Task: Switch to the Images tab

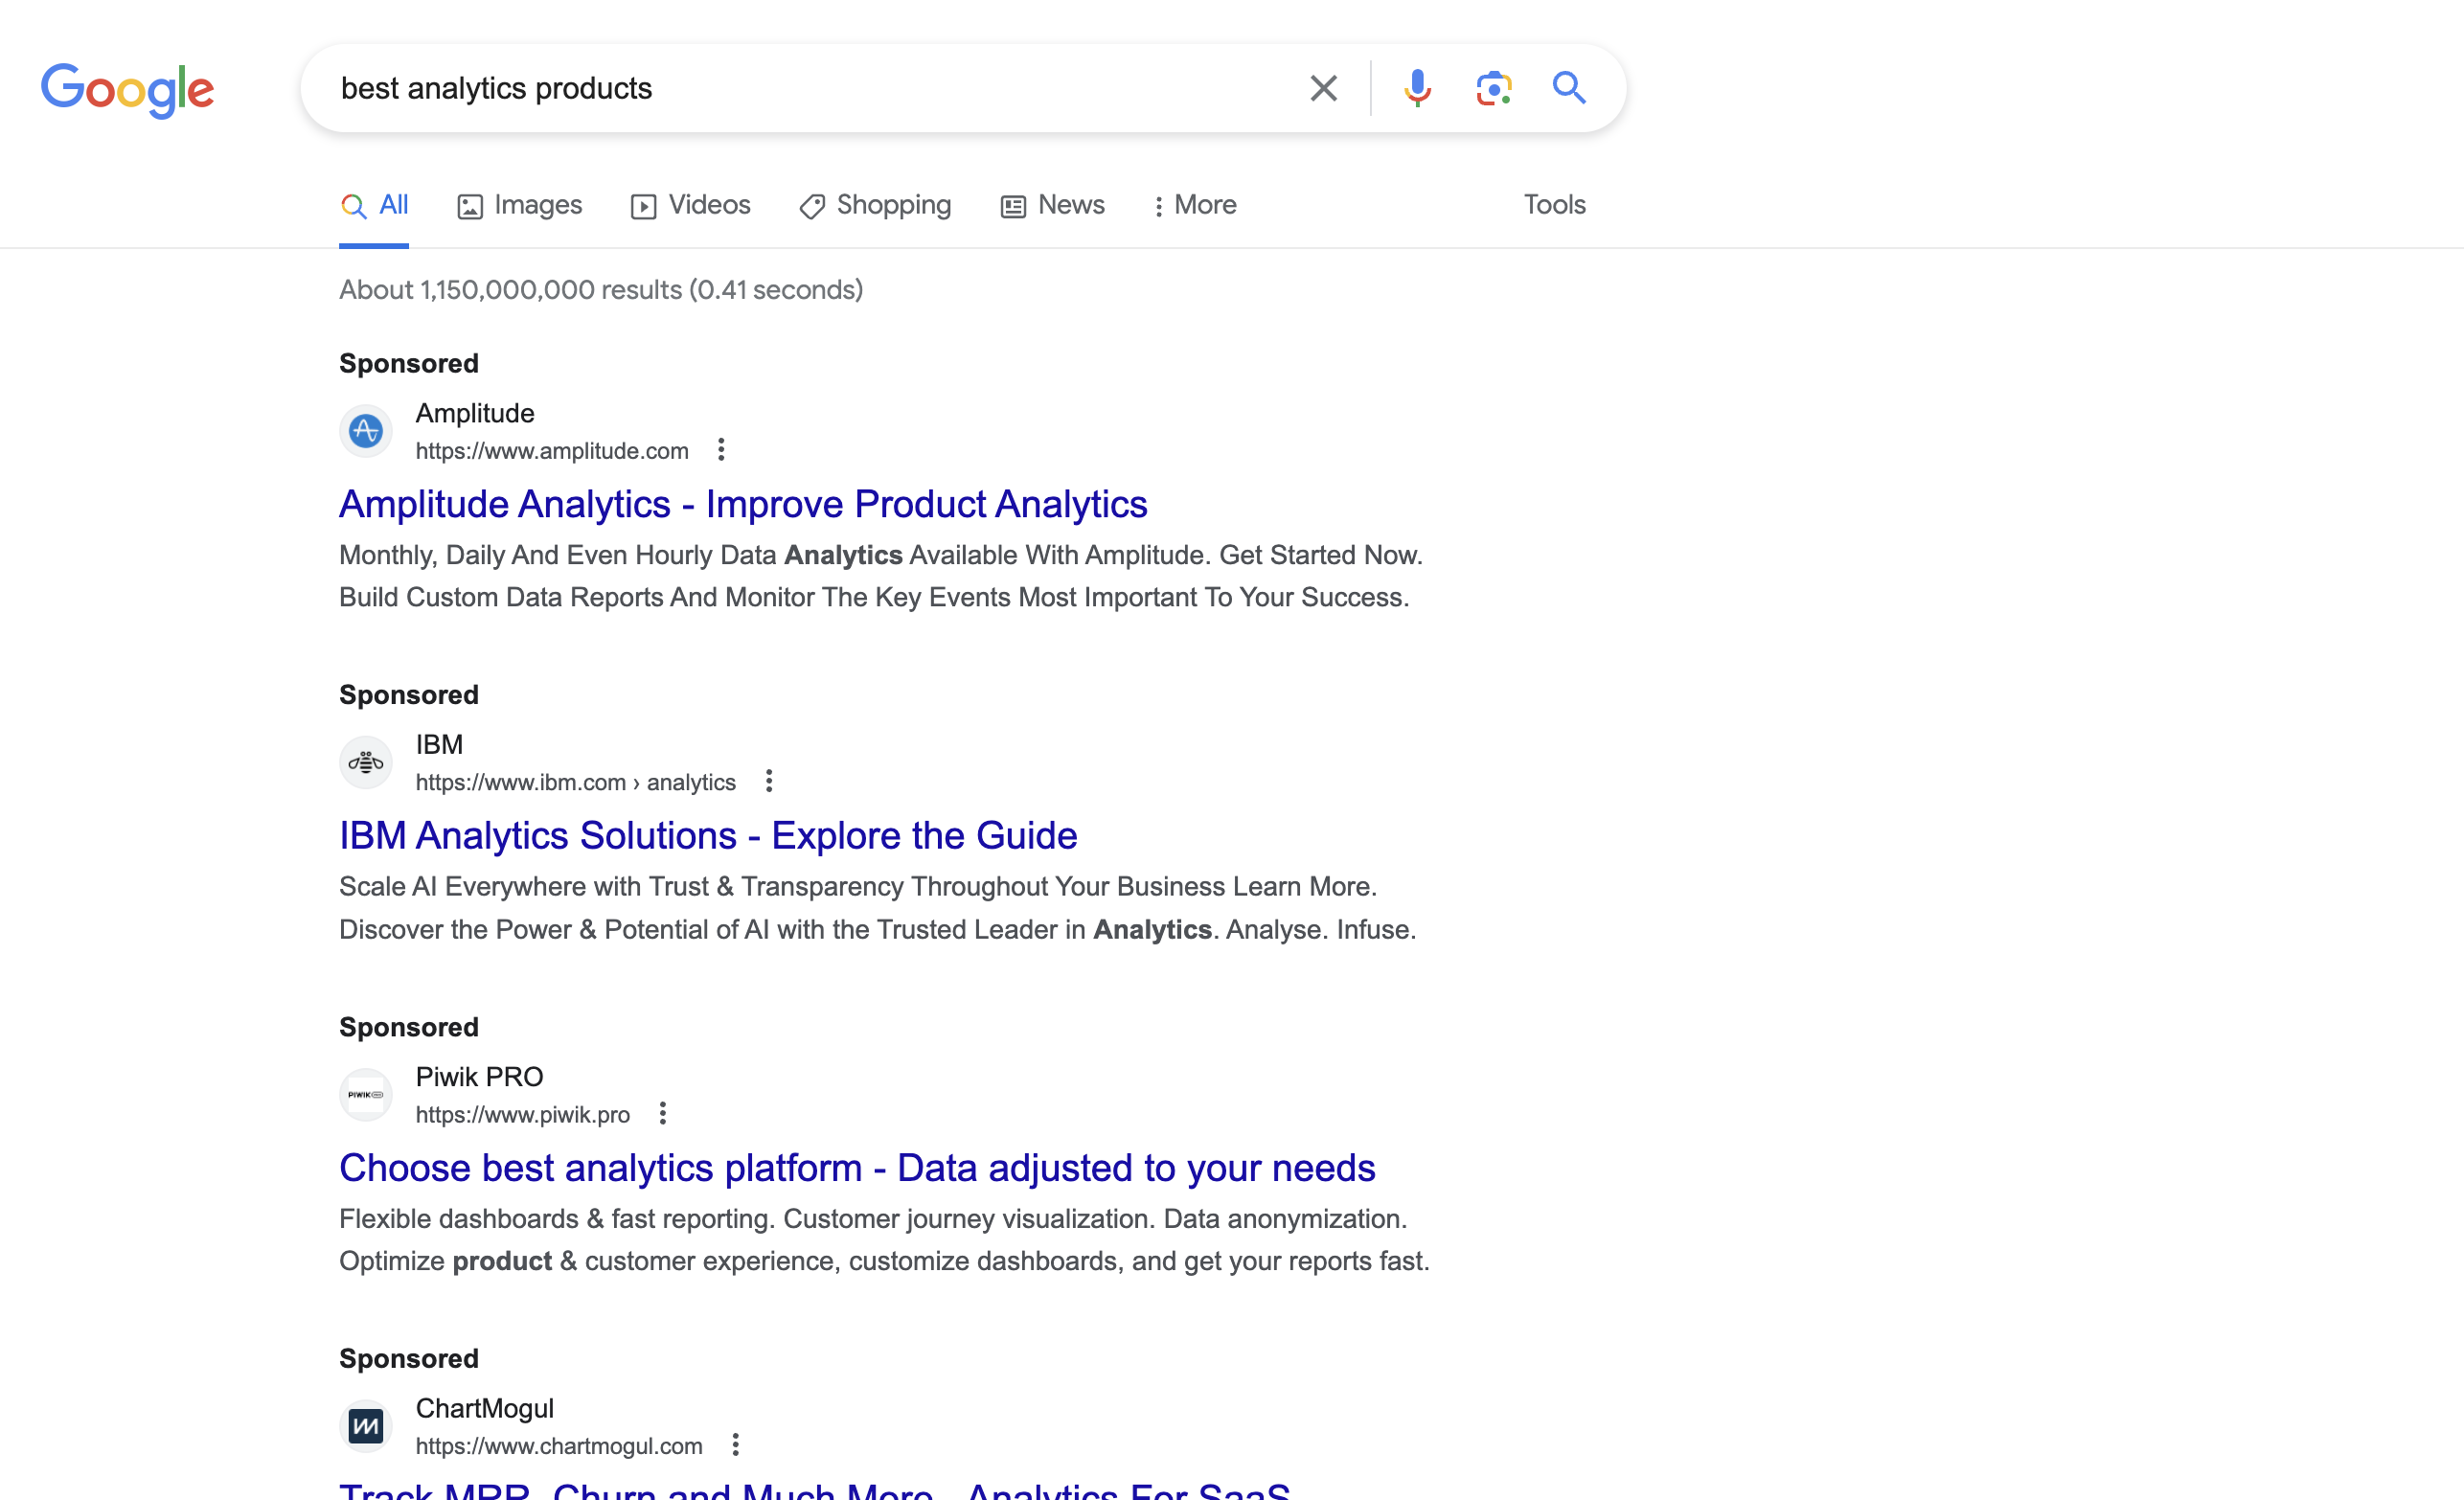Action: coord(519,205)
